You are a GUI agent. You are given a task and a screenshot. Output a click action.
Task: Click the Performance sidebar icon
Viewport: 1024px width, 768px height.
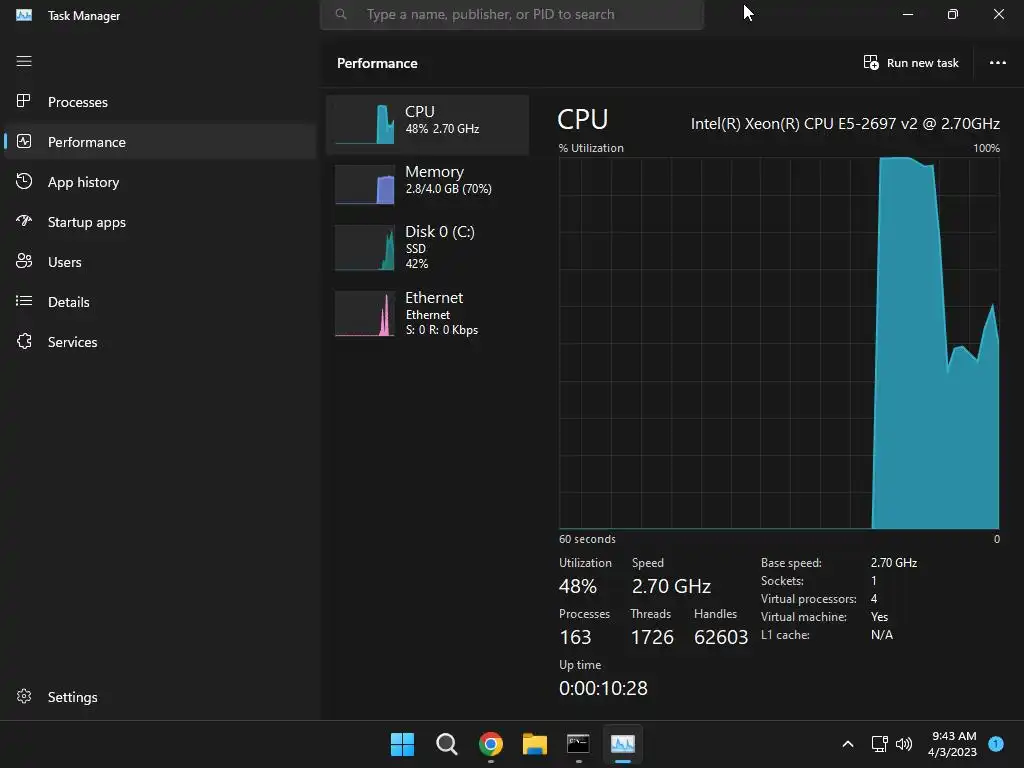click(x=24, y=141)
